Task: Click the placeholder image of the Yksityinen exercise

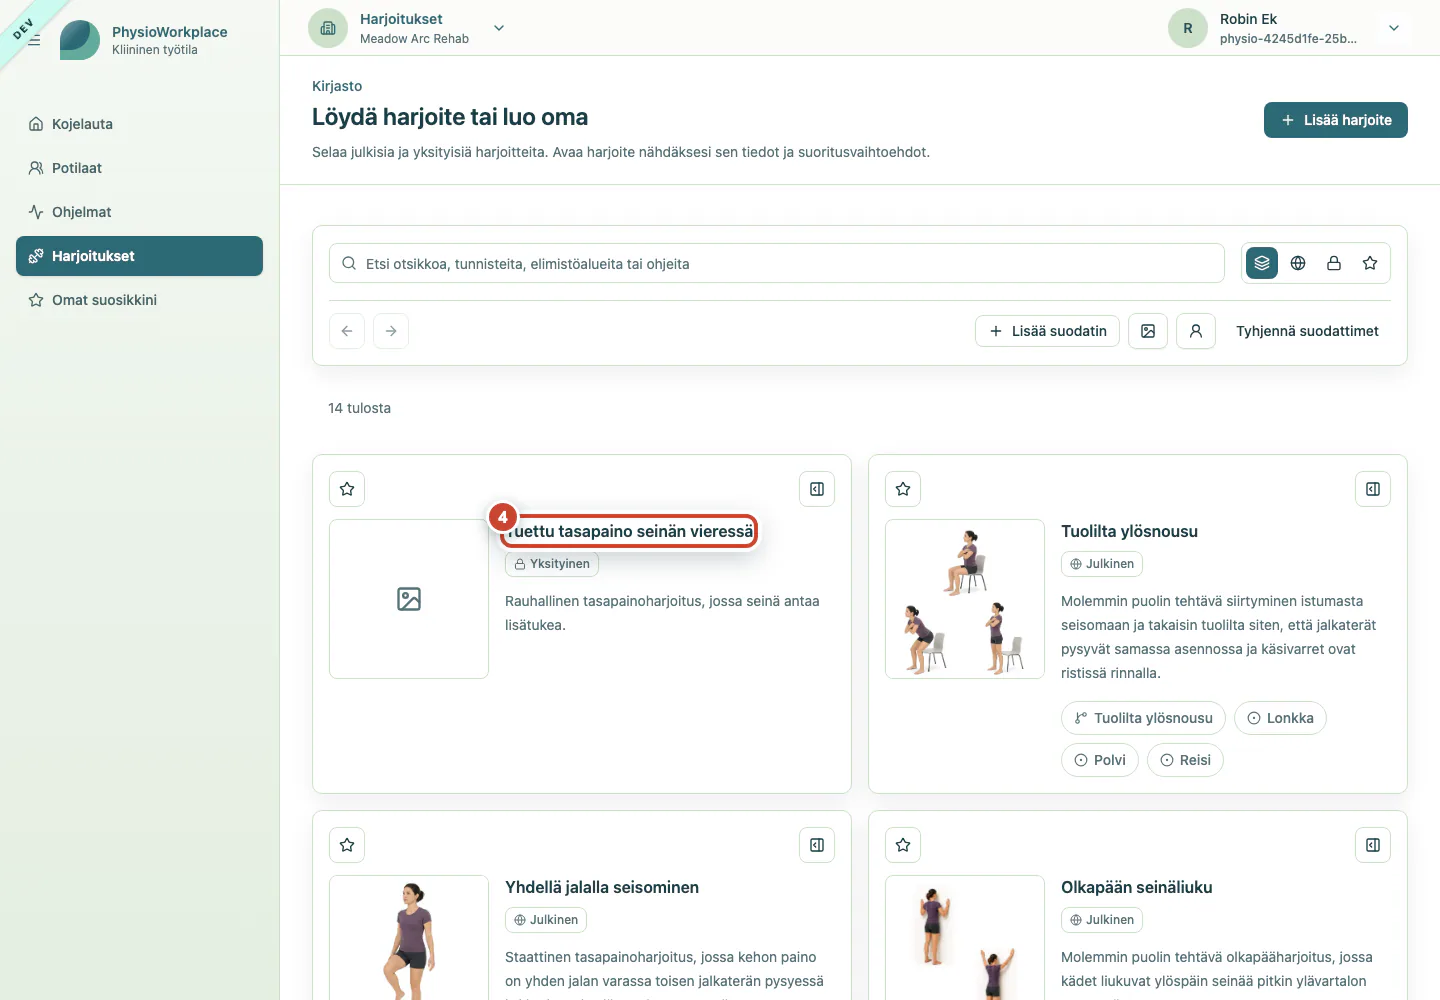Action: coord(409,599)
